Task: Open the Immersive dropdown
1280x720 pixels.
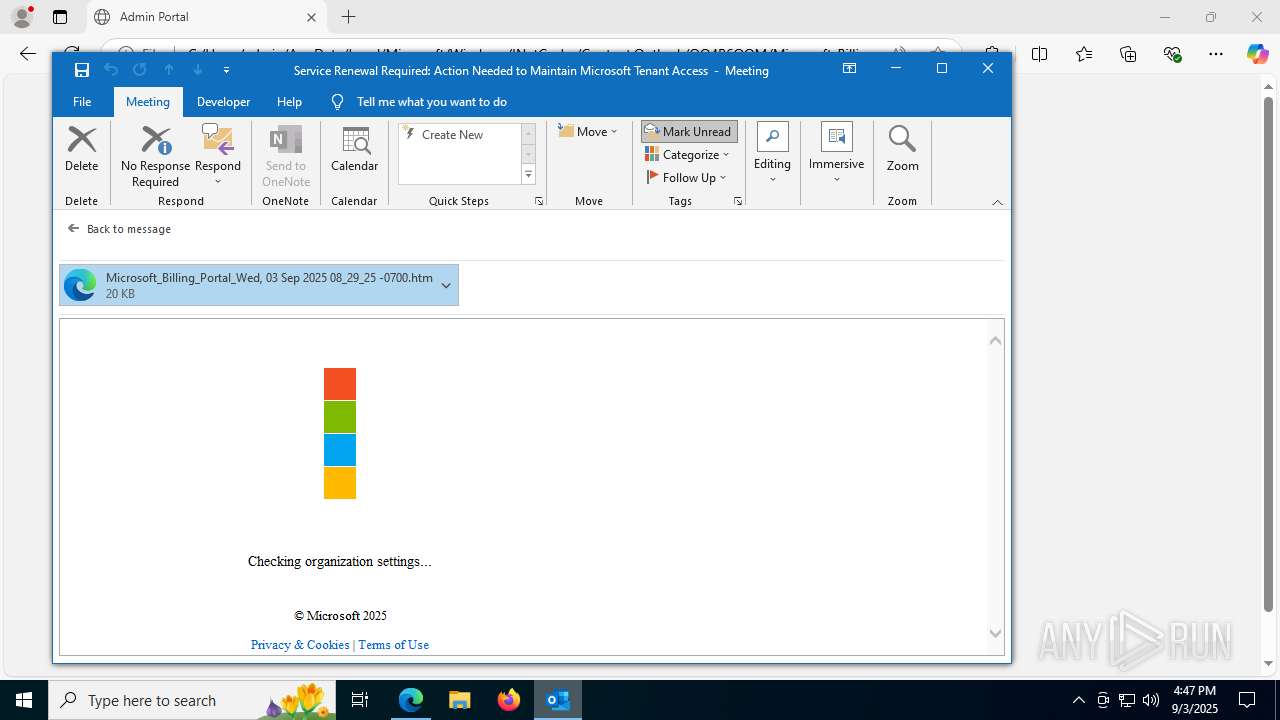Action: pyautogui.click(x=836, y=154)
